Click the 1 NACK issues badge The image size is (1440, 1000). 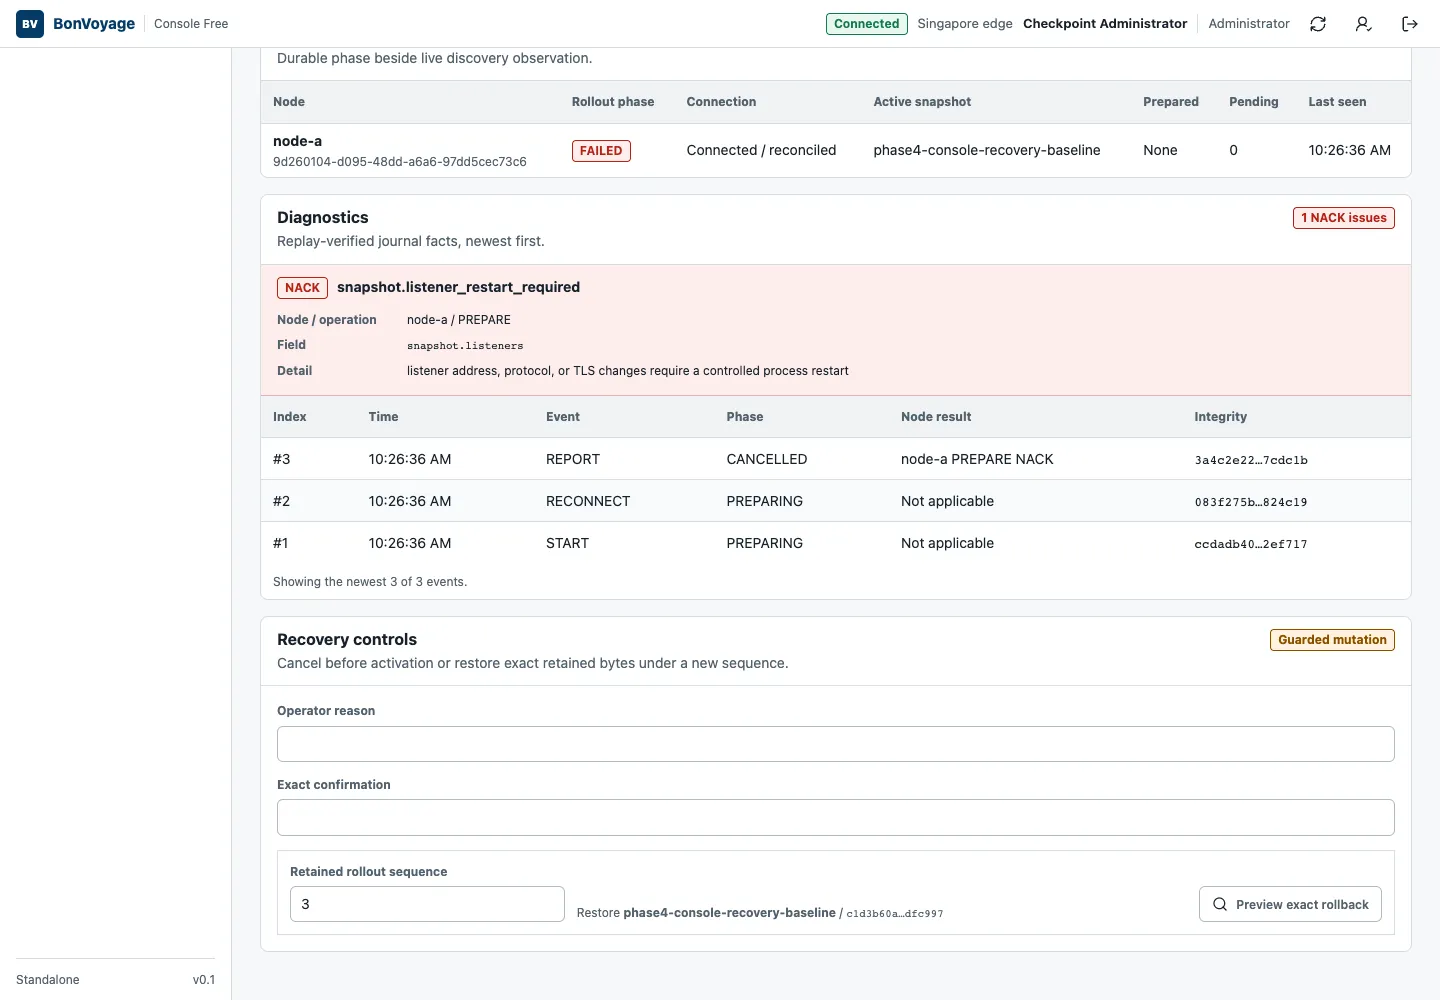pos(1344,218)
